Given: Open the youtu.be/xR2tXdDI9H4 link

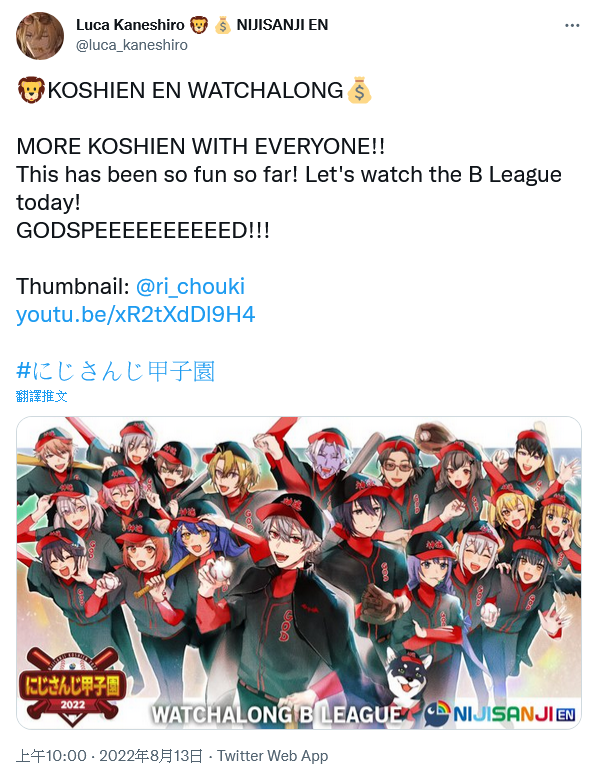Looking at the screenshot, I should [x=135, y=314].
